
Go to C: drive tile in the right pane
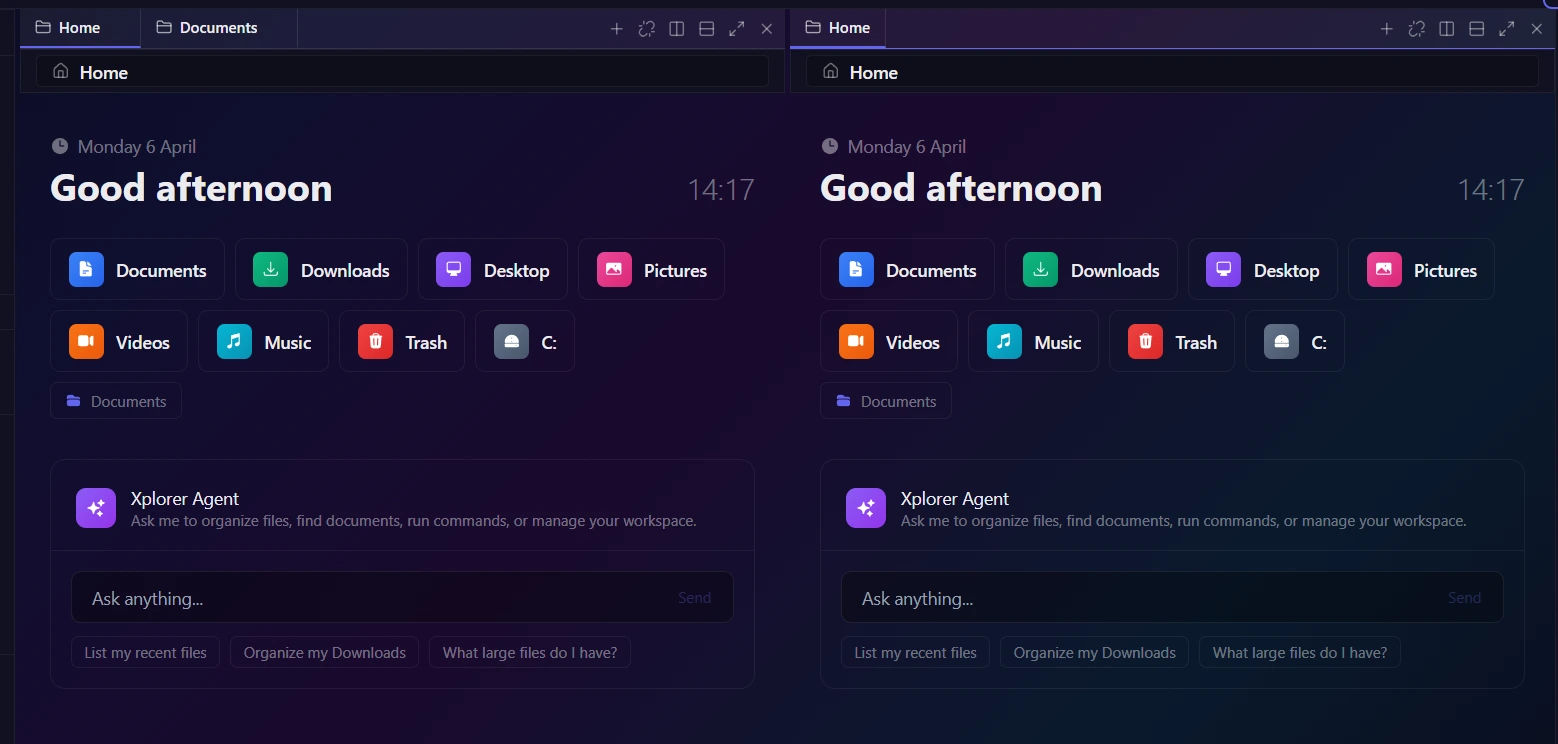tap(1295, 341)
